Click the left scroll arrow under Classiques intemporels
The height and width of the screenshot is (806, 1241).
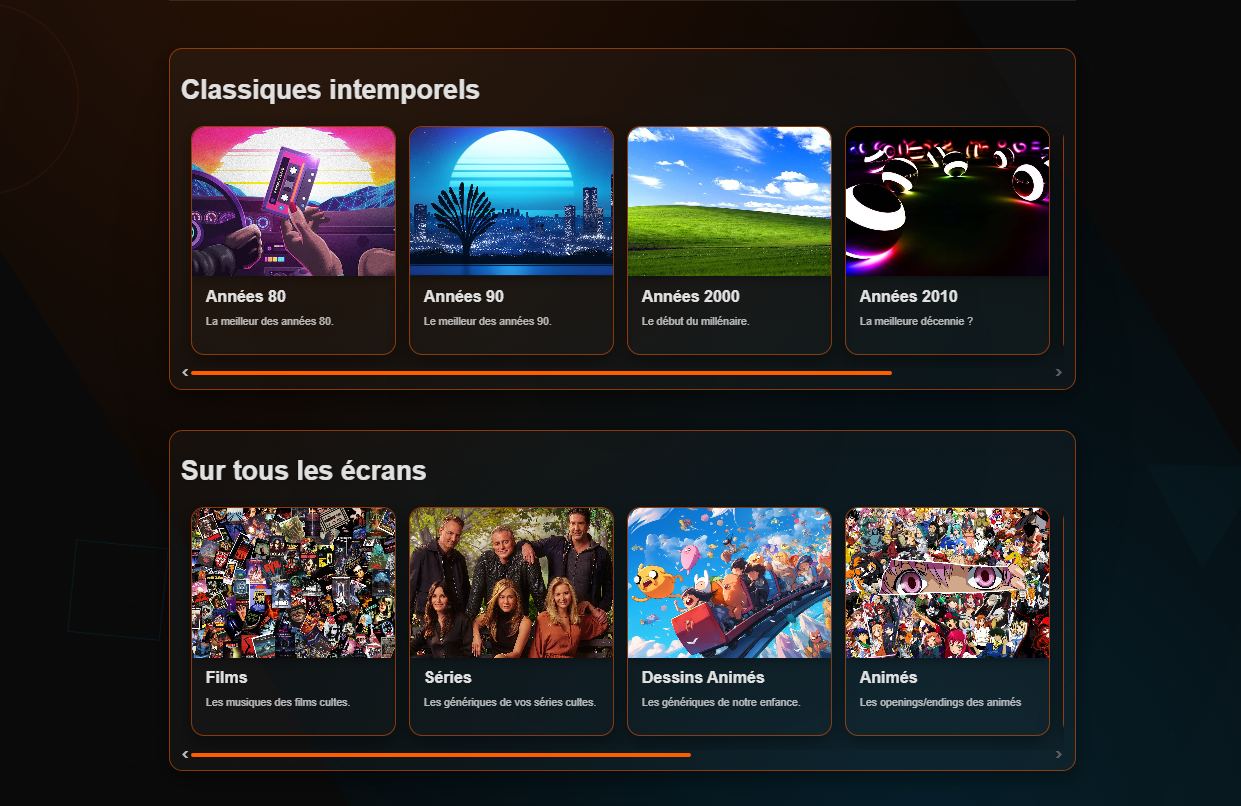tap(185, 372)
